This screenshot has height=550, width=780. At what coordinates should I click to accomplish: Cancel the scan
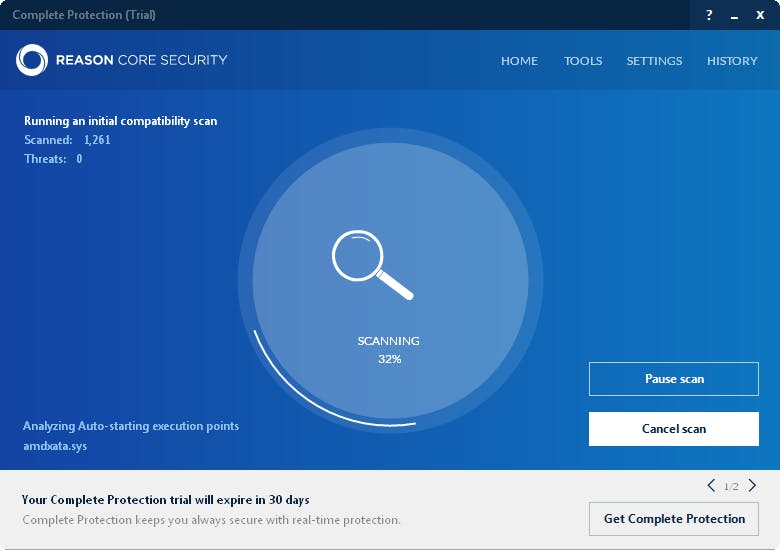pos(674,429)
